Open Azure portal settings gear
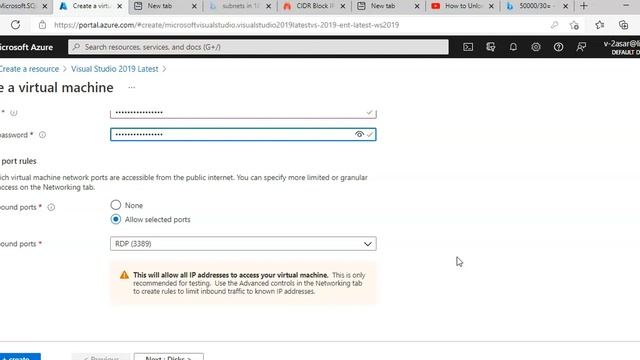The height and width of the screenshot is (360, 640). click(536, 47)
